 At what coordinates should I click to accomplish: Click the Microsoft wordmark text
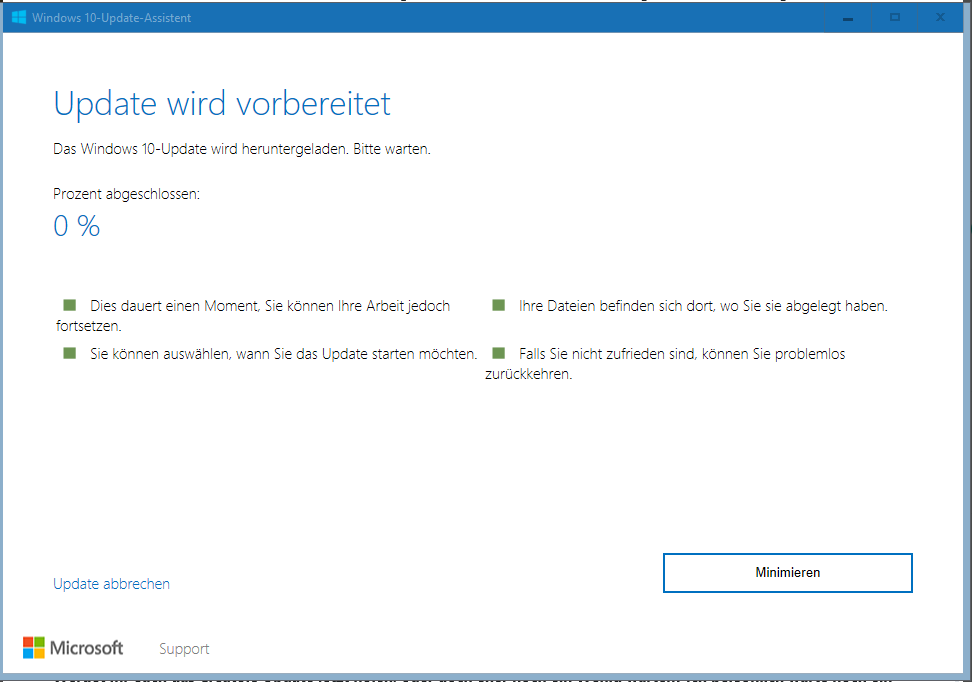click(x=86, y=648)
